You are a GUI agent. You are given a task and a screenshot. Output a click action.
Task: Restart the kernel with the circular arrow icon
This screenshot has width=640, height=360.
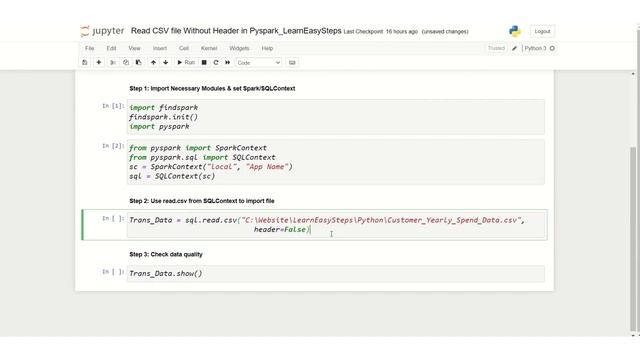coord(216,62)
